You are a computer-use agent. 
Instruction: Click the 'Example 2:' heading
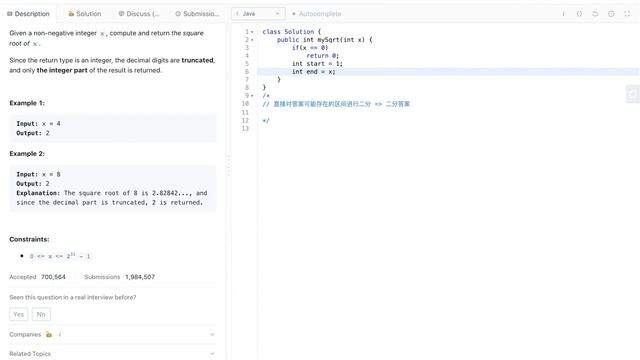click(27, 153)
